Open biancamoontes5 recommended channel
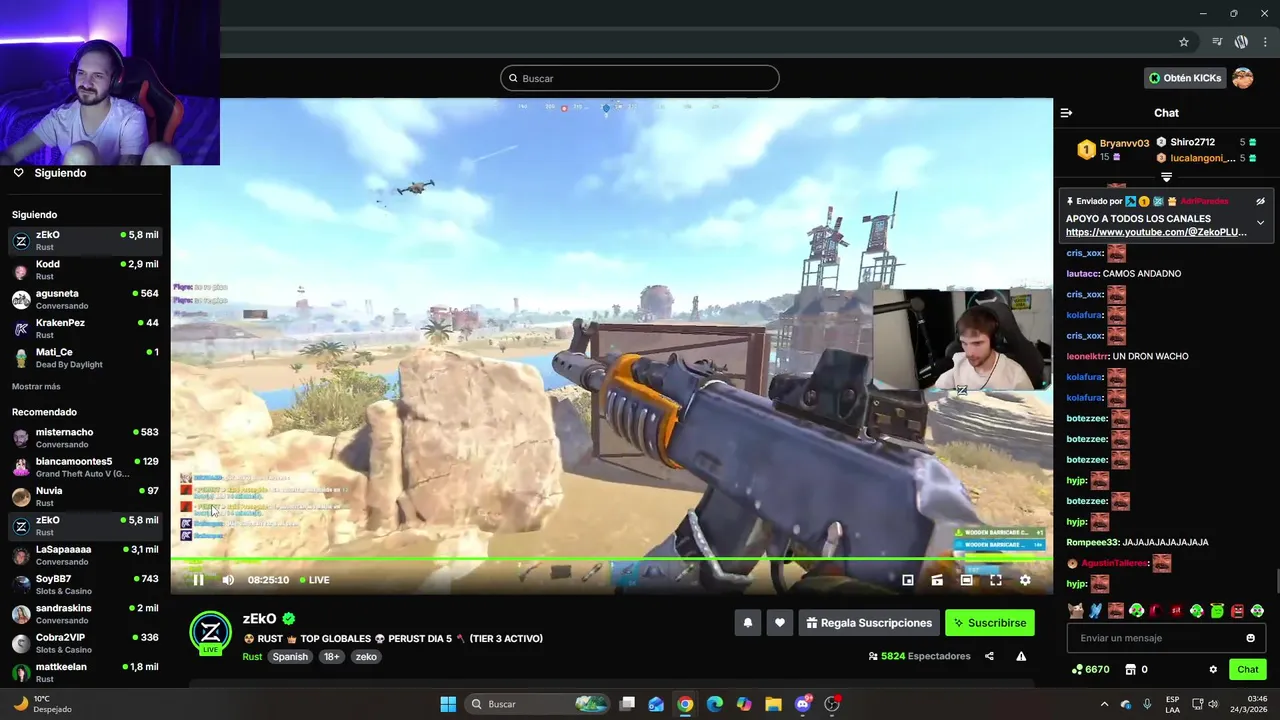Image resolution: width=1280 pixels, height=720 pixels. coord(85,467)
